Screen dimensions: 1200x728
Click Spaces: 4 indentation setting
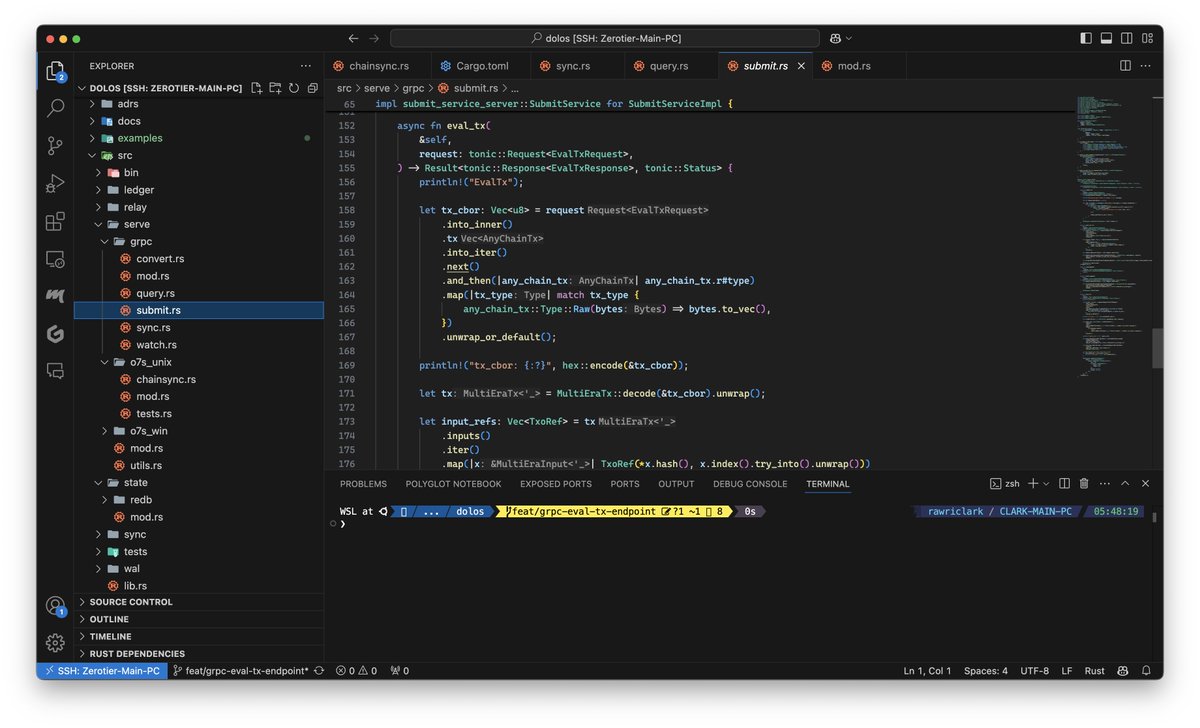click(x=986, y=670)
